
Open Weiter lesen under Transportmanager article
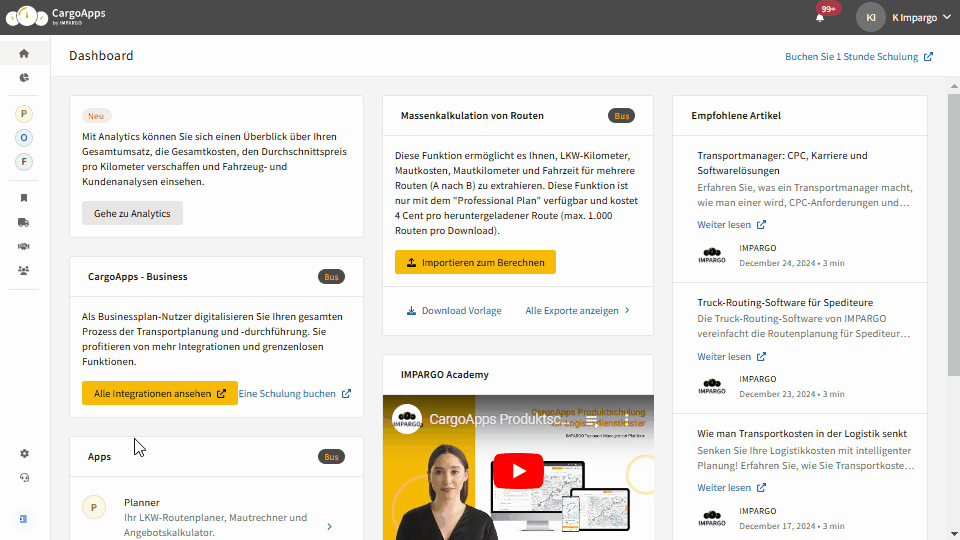click(x=732, y=225)
